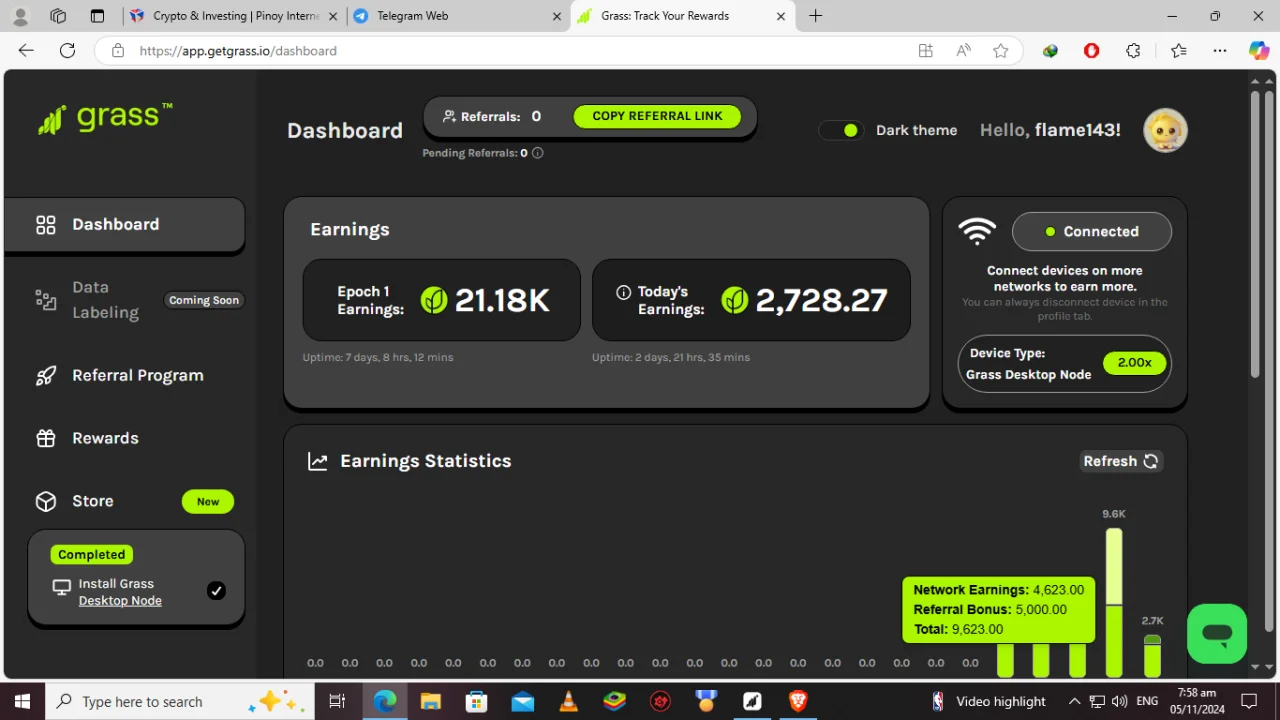
Task: Open the Copilot sidebar icon
Action: [x=1259, y=51]
